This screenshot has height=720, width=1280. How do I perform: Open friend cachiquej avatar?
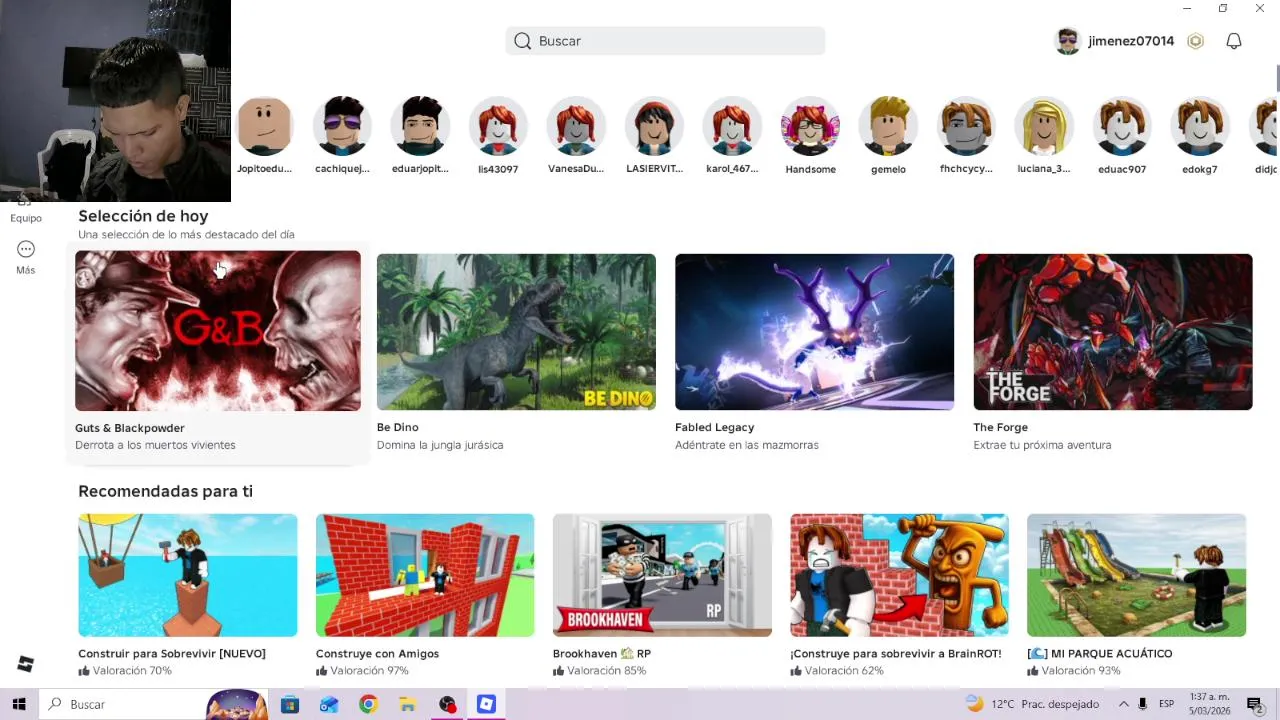[x=342, y=126]
